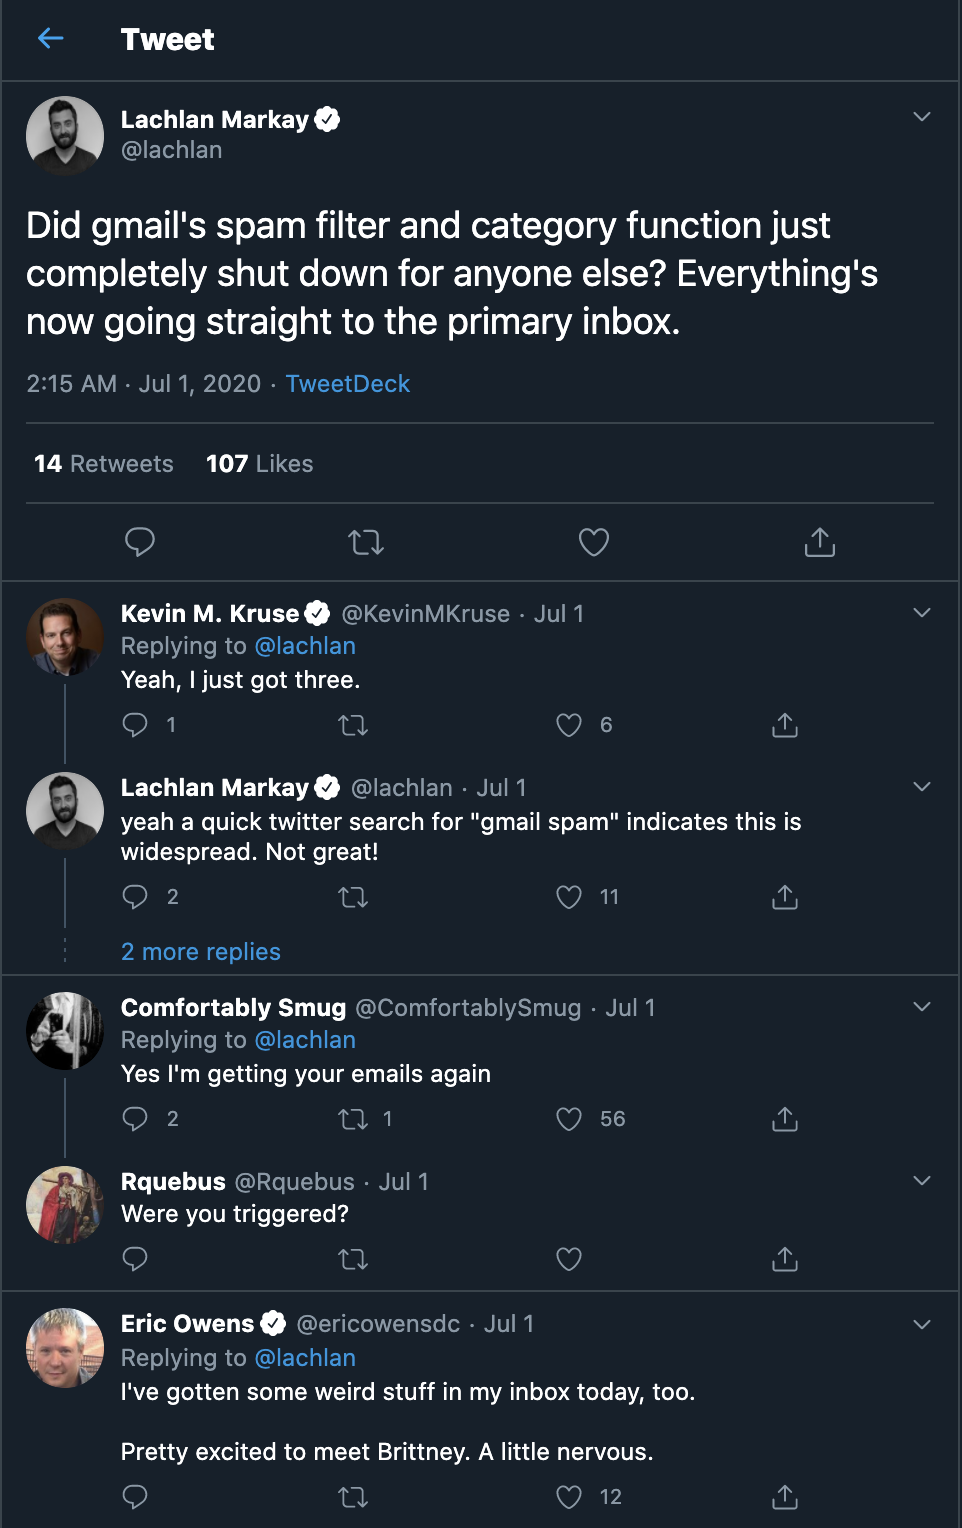
Task: Open the TweetDeck source link
Action: [x=348, y=384]
